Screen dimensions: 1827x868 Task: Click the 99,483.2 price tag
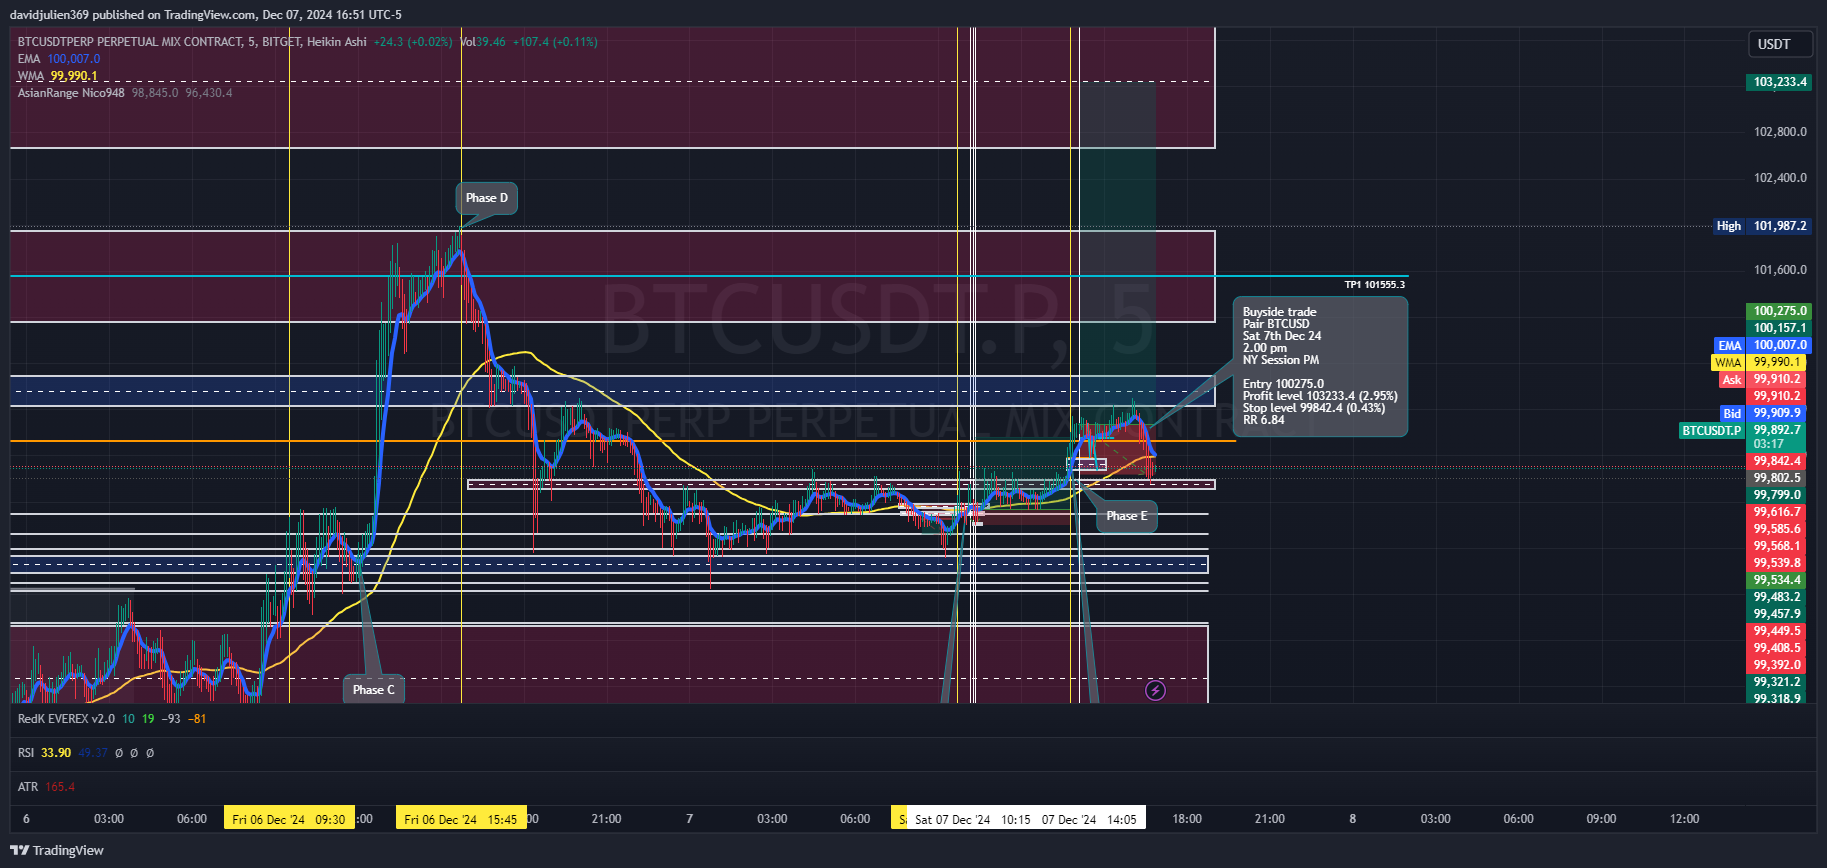click(1777, 597)
